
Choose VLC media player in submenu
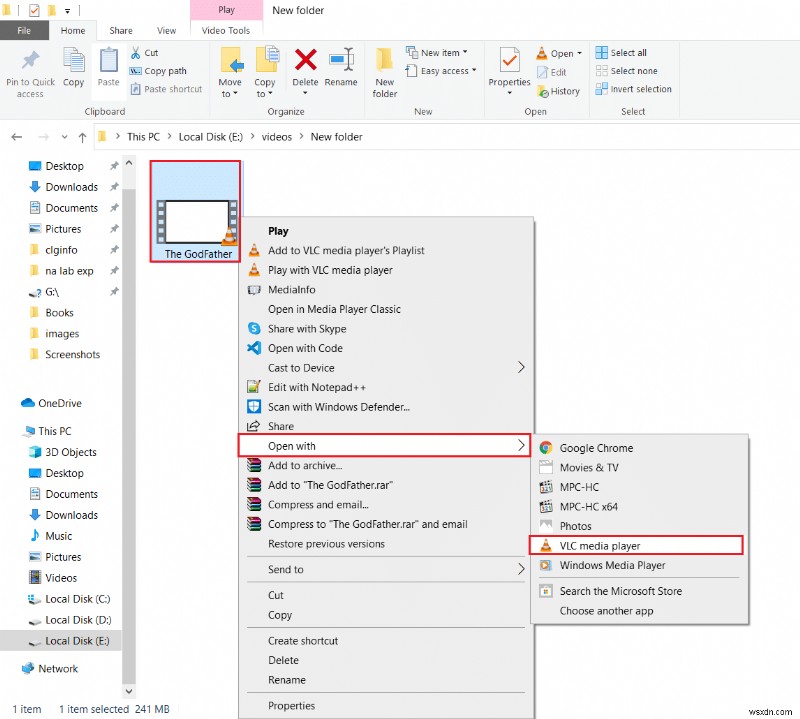[636, 546]
